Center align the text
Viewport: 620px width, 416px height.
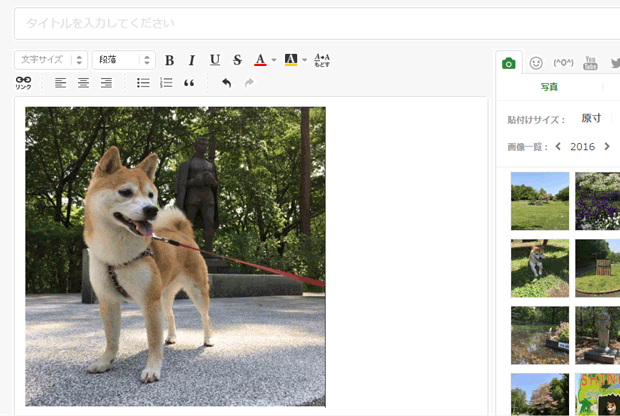(83, 83)
